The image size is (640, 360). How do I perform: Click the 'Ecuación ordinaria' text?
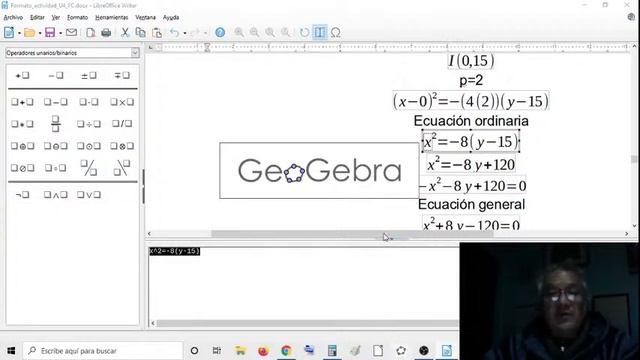click(x=471, y=121)
